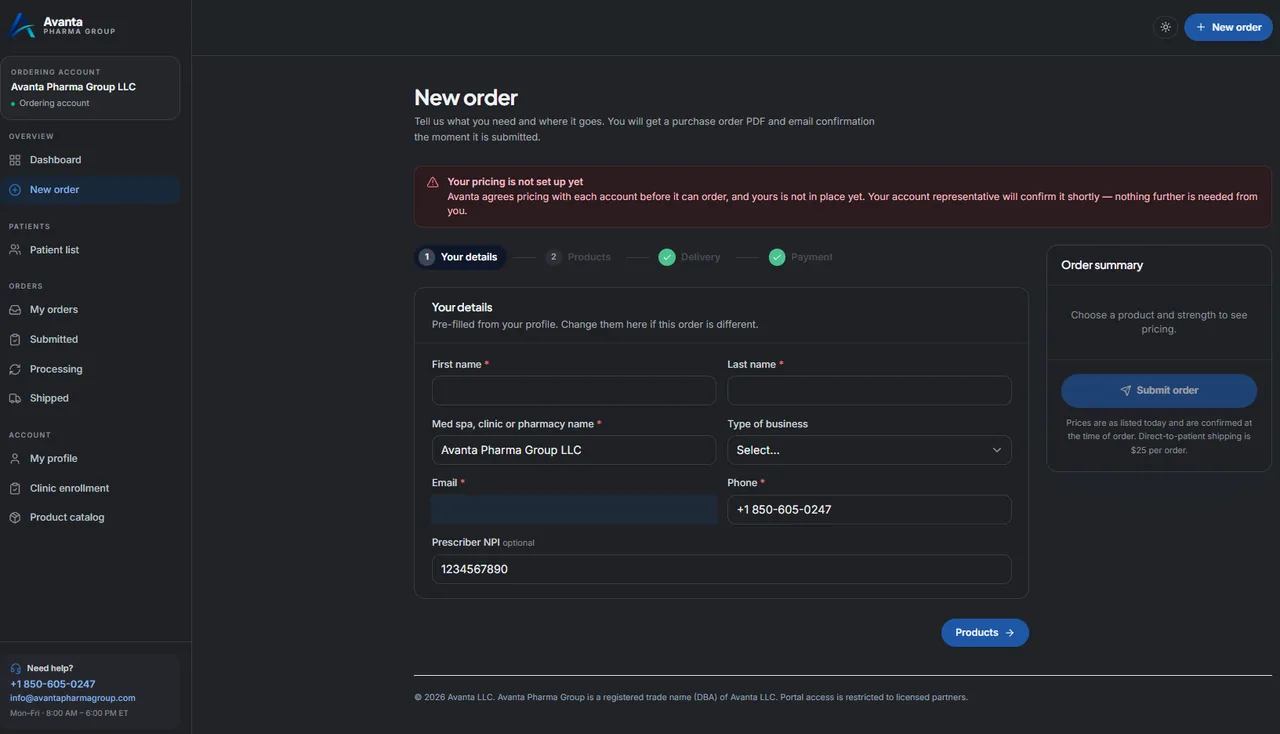Click into the Email field
This screenshot has height=734, width=1280.
pyautogui.click(x=574, y=509)
